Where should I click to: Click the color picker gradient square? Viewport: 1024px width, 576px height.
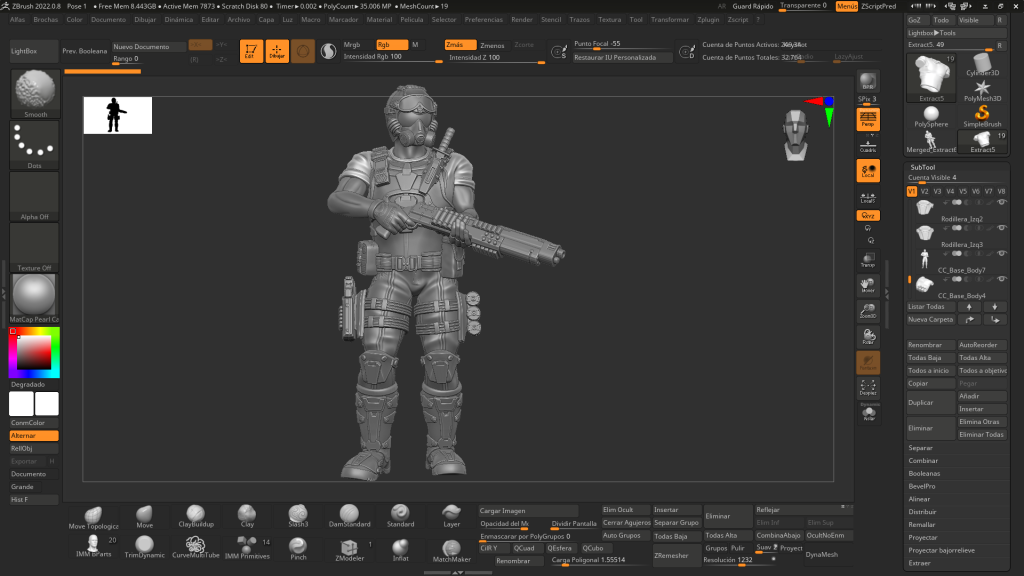(x=34, y=352)
